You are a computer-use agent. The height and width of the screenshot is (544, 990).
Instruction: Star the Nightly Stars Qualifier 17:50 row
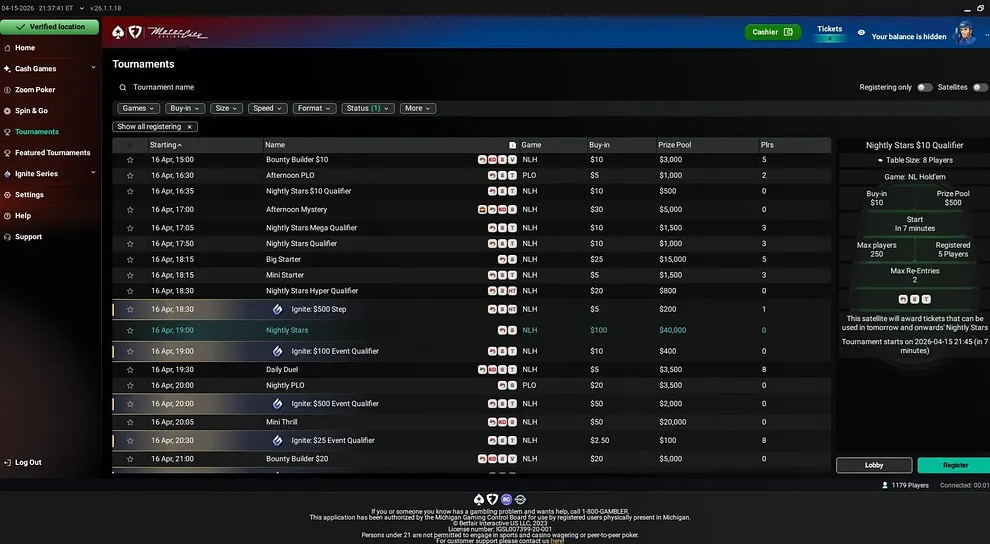coord(130,244)
